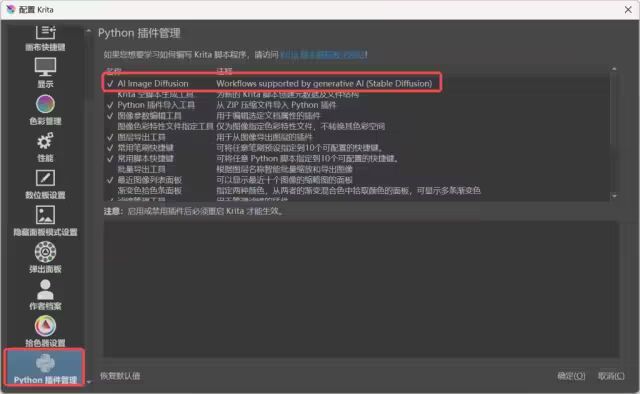Uncheck the 图像参数编辑工具 plugin checkbox

coord(110,116)
